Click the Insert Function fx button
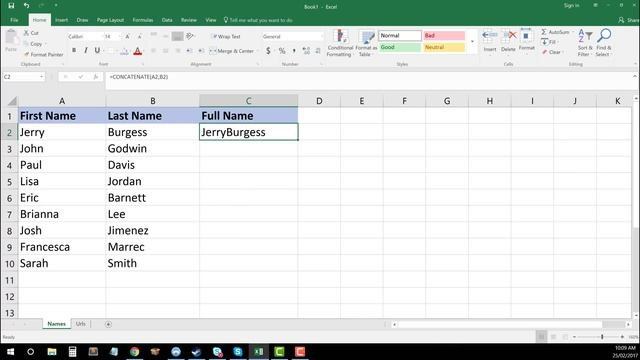 [96, 77]
